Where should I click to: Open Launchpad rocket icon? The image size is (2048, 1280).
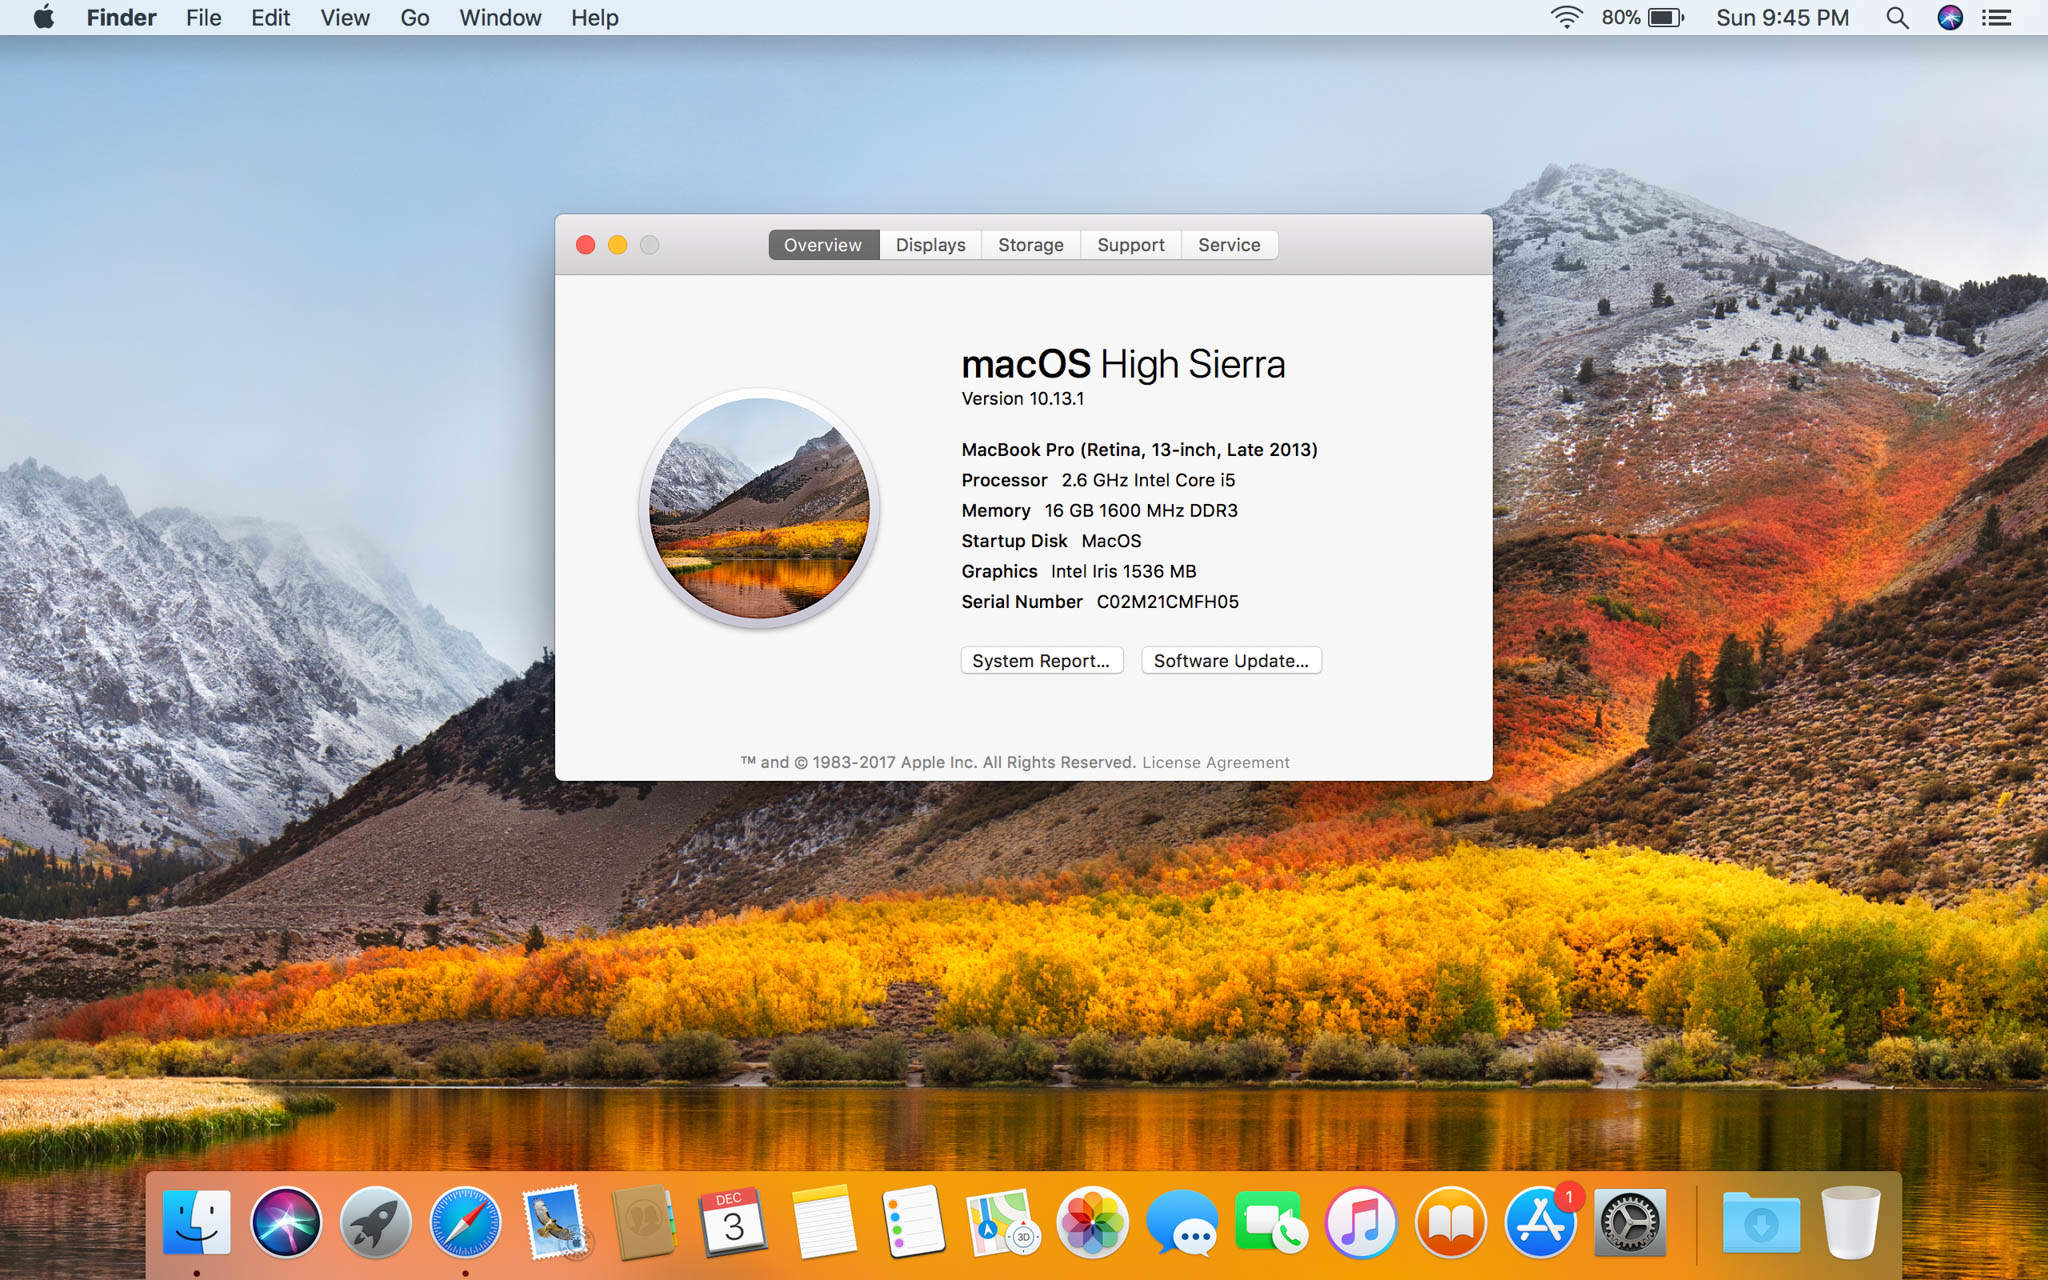[375, 1222]
